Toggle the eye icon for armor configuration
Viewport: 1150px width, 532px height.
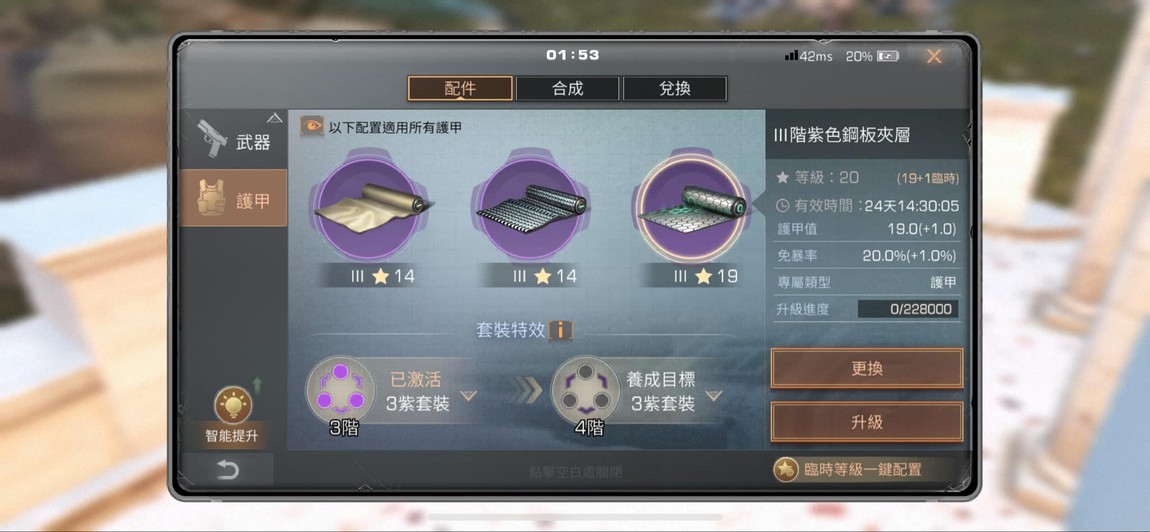(x=312, y=126)
